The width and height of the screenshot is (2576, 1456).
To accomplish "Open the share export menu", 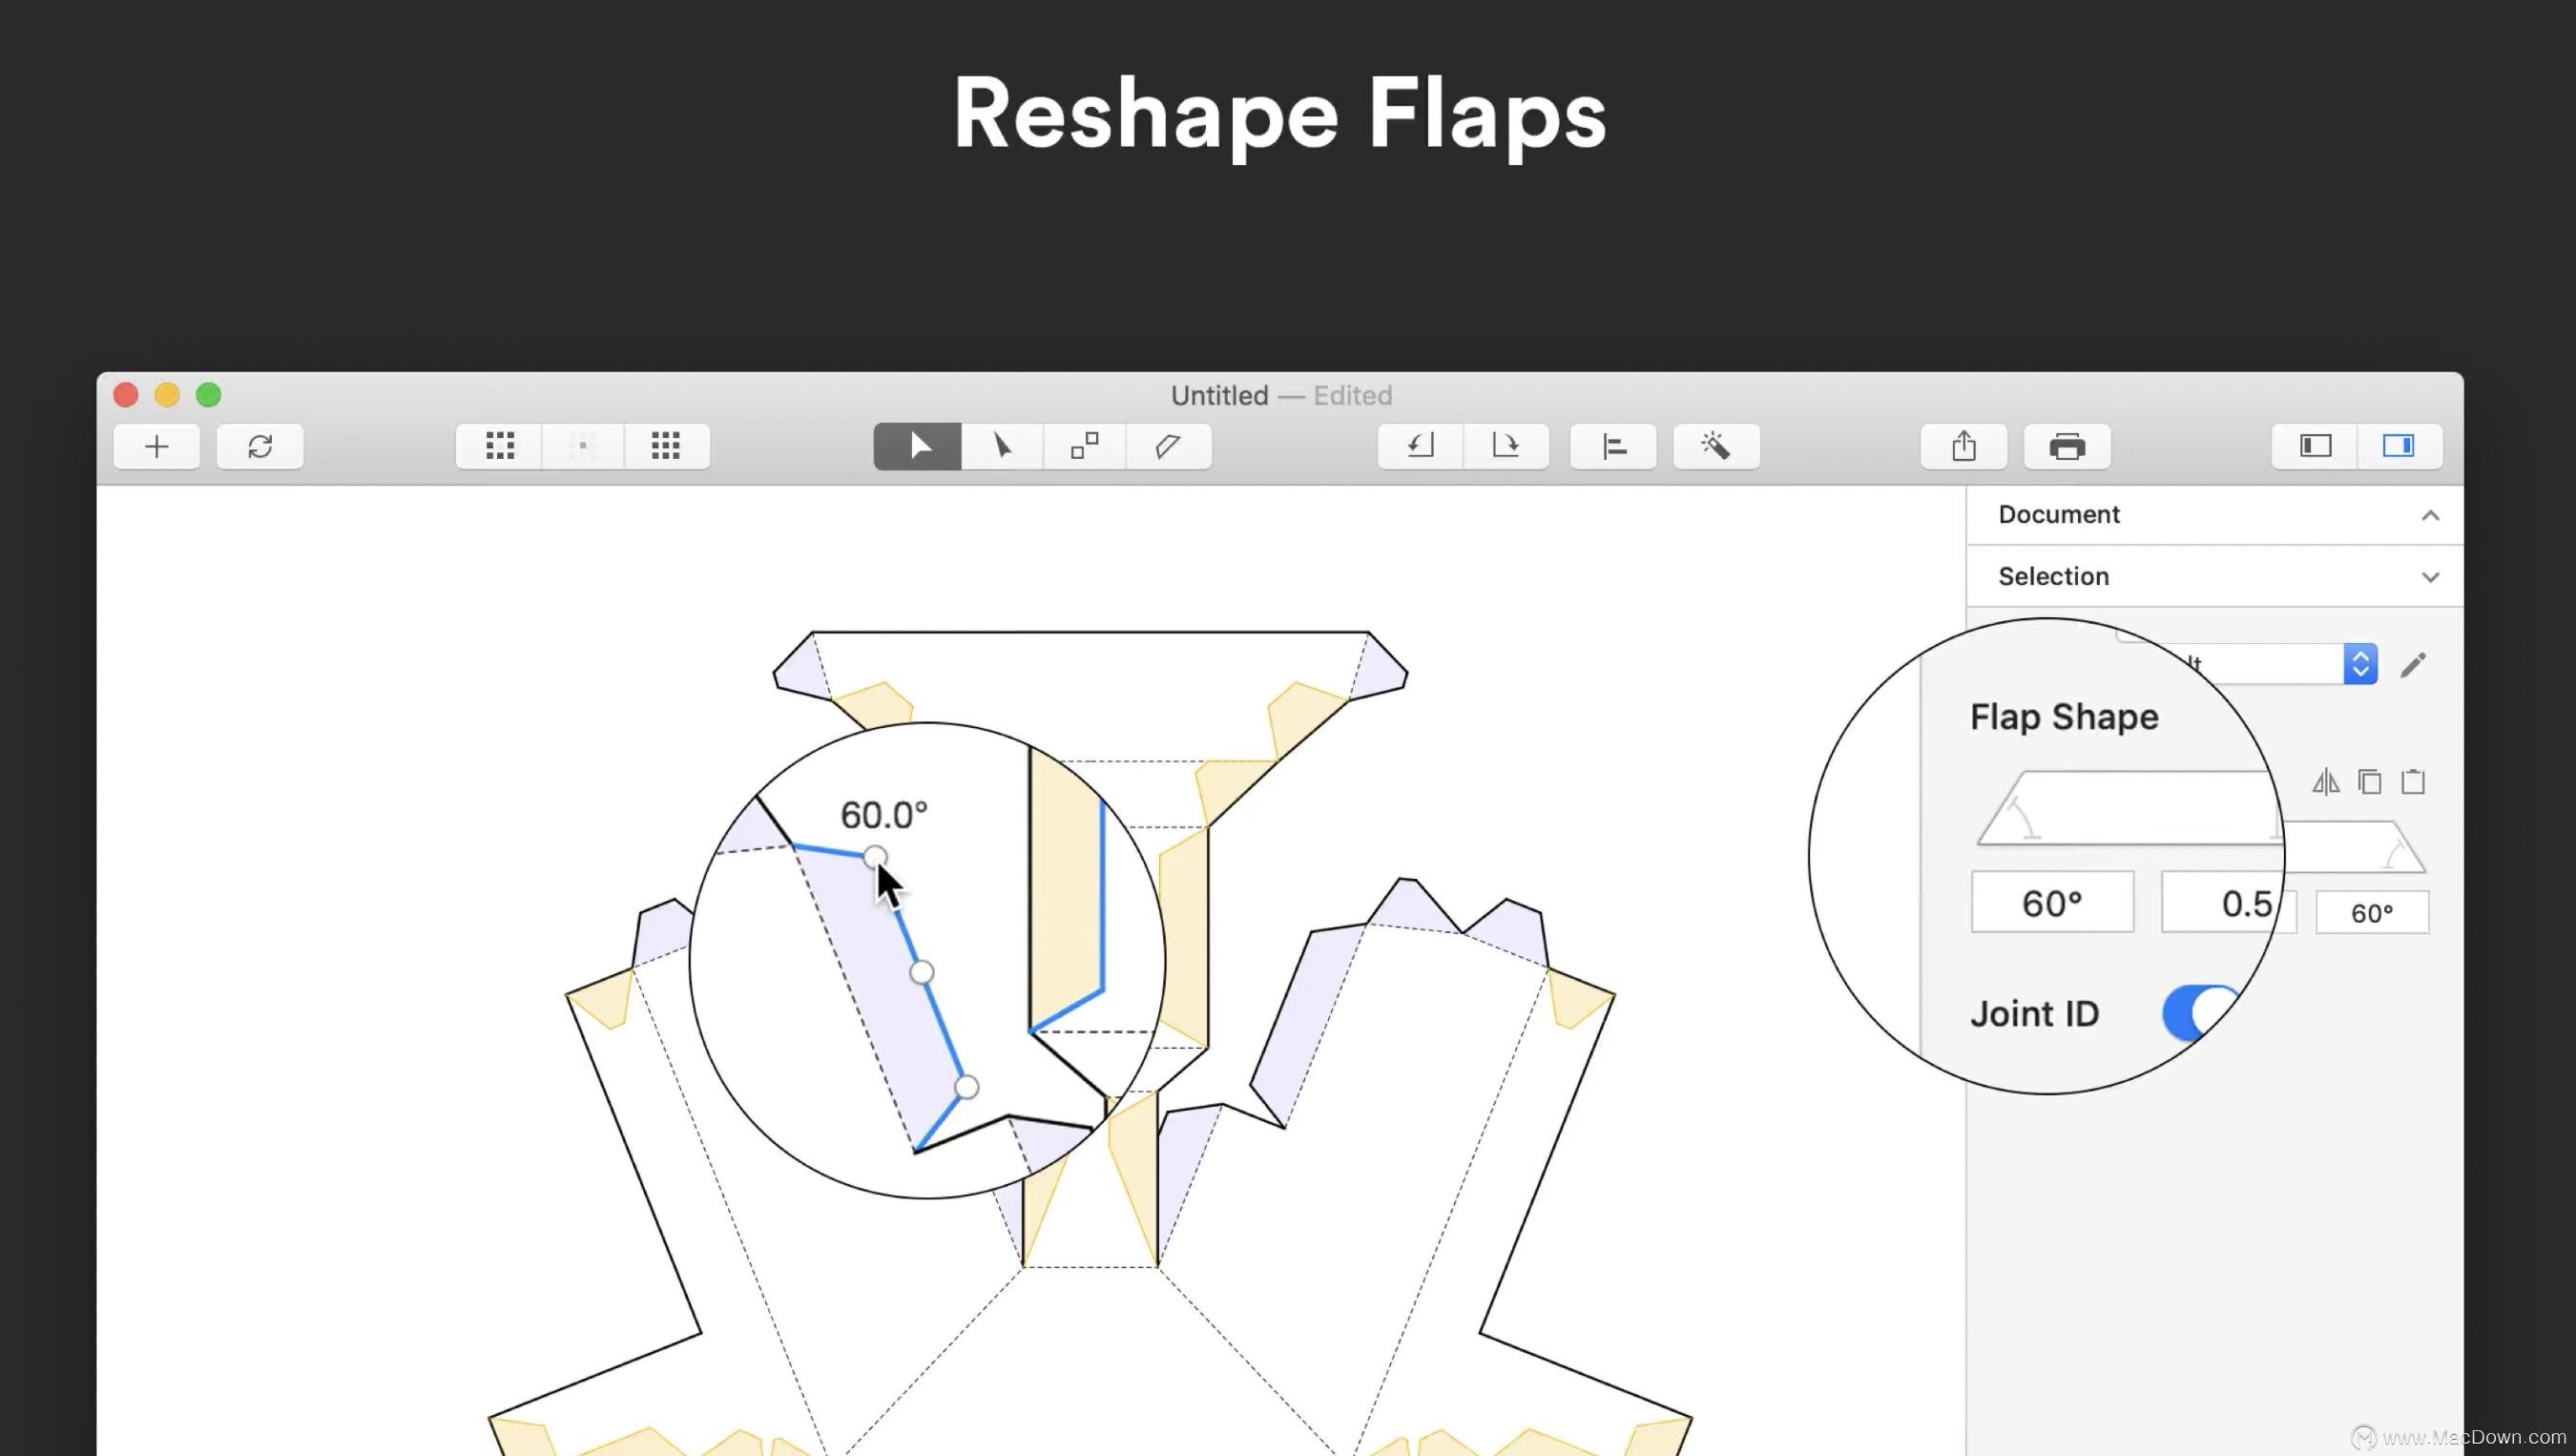I will coord(1963,446).
